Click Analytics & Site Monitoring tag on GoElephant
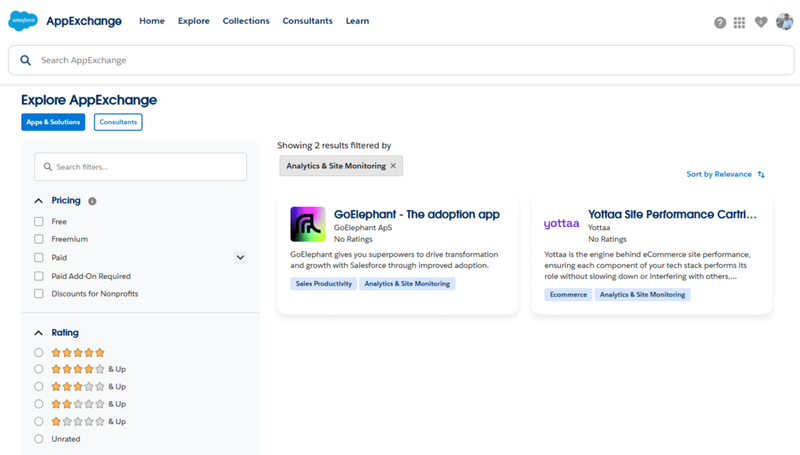Viewport: 800px width, 455px height. (x=407, y=284)
